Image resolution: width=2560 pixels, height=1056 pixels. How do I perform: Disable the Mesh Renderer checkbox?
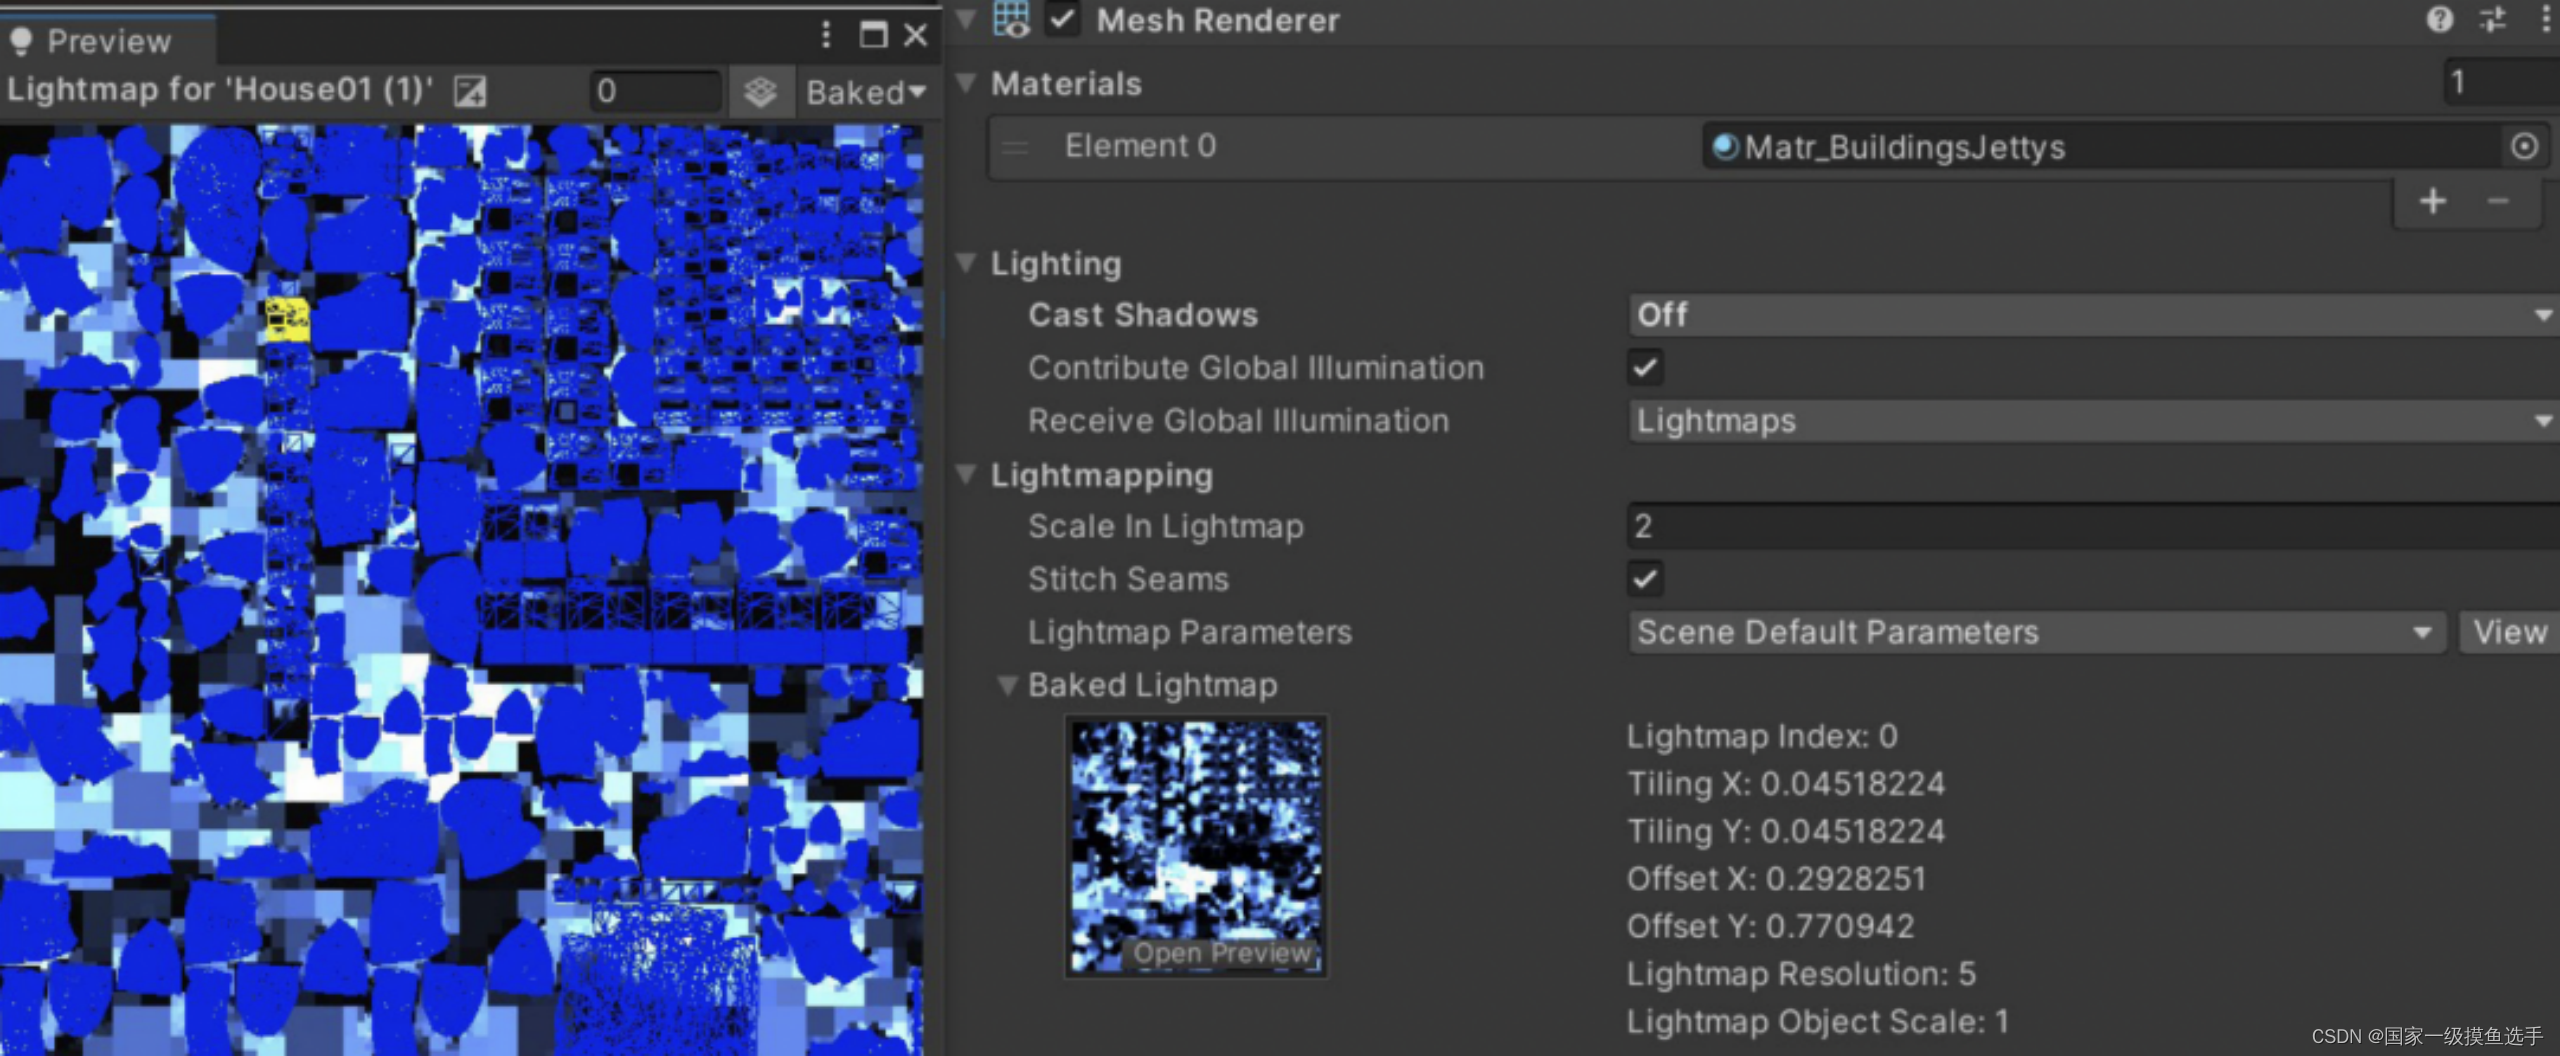[x=1062, y=19]
